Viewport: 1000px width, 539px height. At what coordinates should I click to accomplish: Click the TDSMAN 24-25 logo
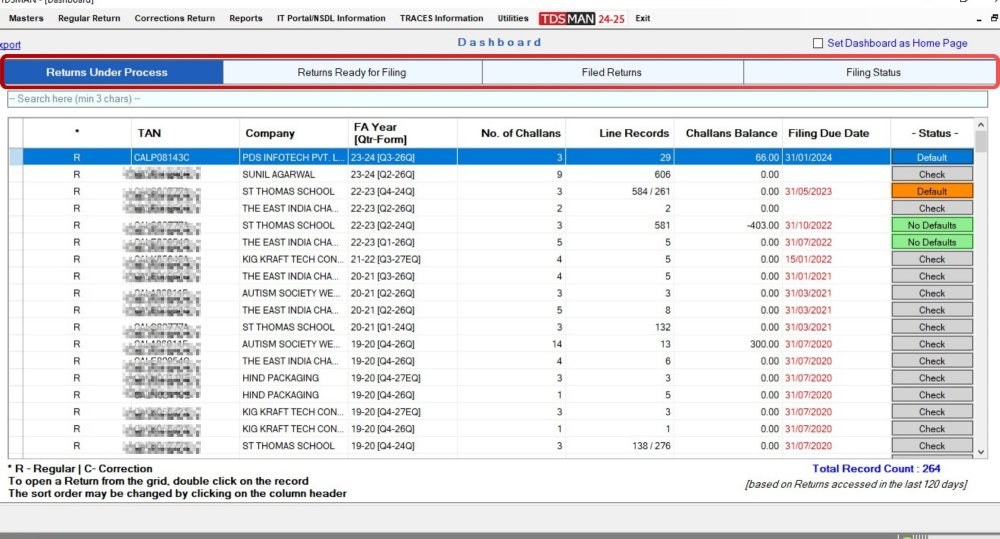582,18
